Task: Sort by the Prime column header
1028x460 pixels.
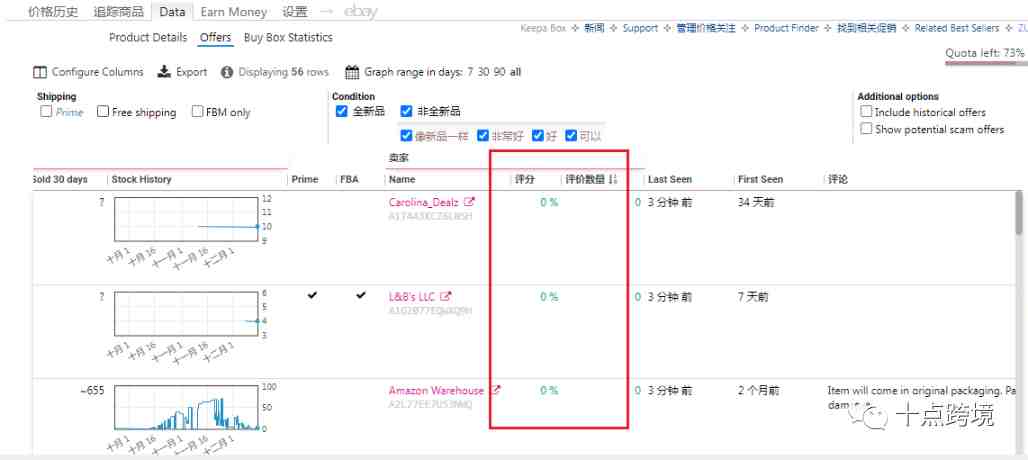Action: [x=305, y=179]
